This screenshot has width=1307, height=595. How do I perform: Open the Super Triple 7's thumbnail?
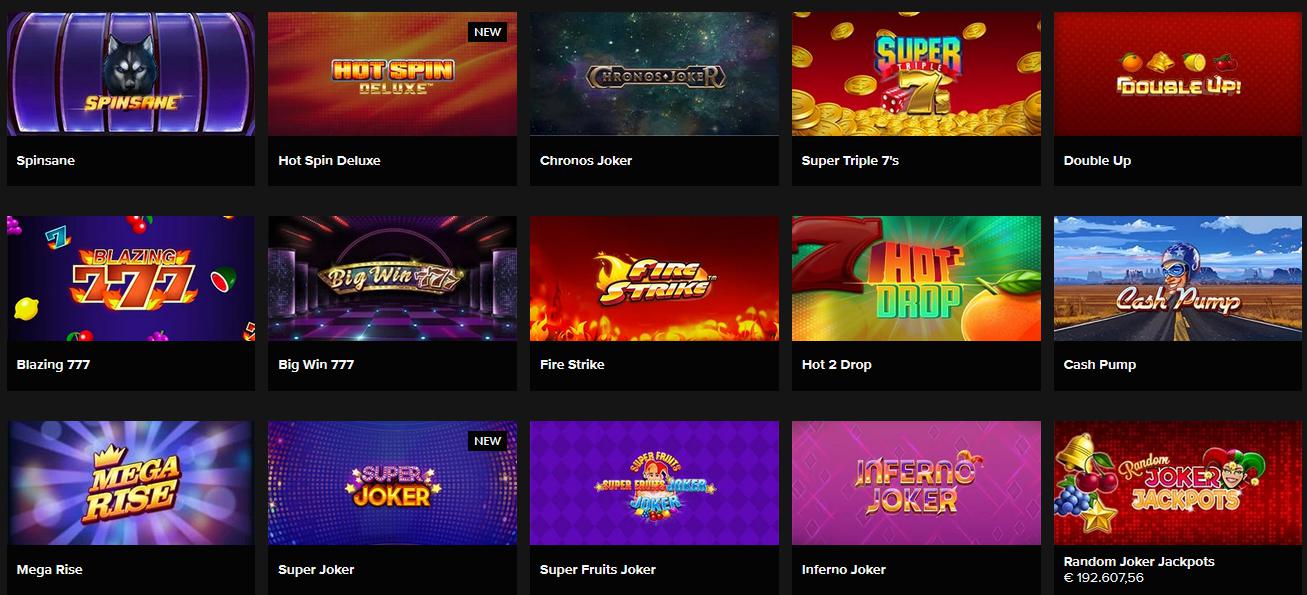[916, 74]
